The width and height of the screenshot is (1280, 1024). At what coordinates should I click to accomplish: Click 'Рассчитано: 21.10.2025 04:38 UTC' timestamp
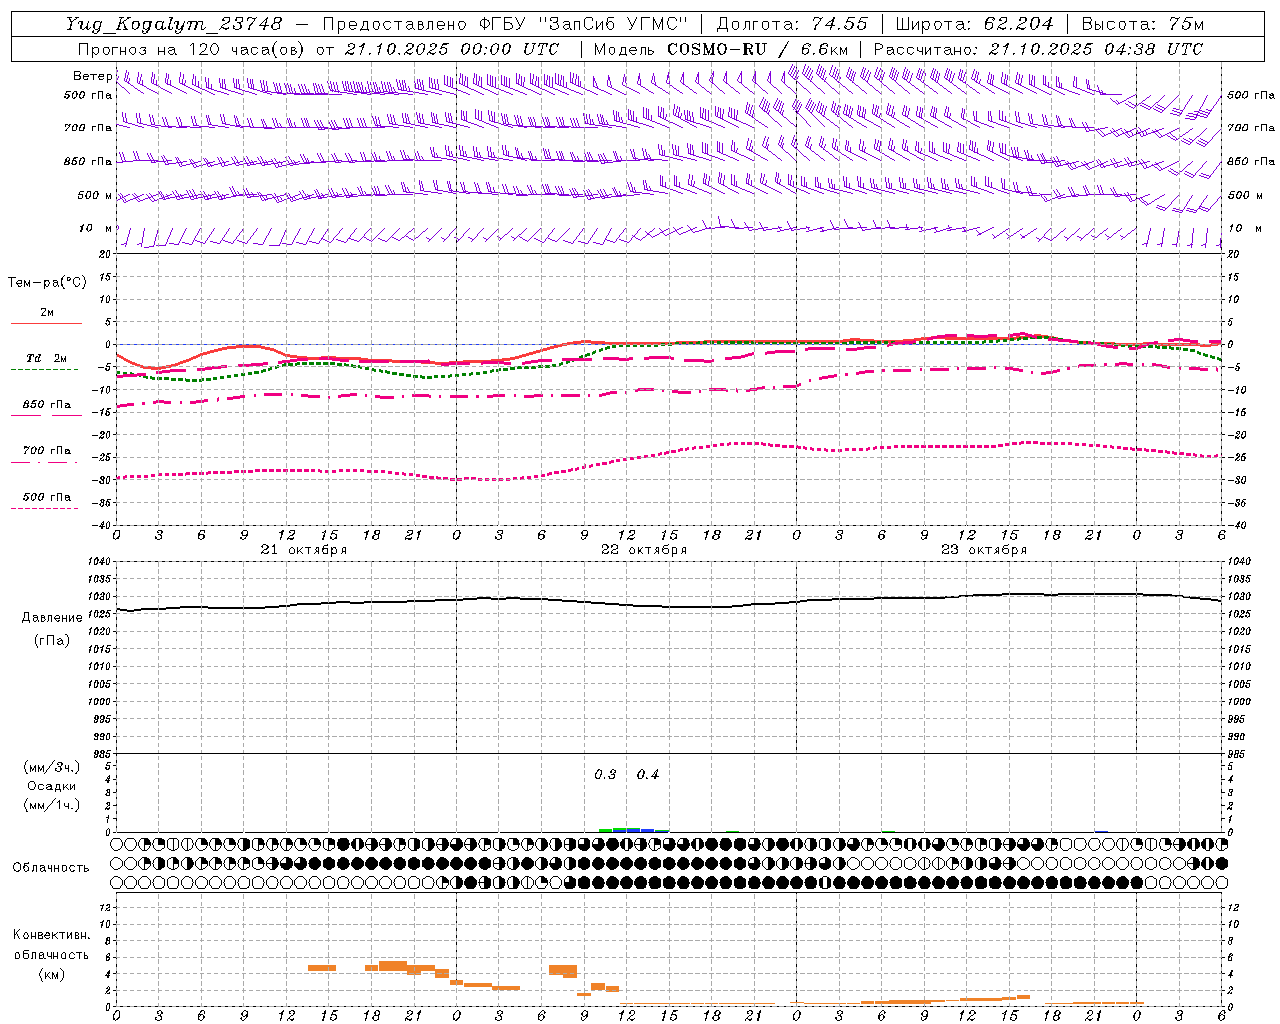coord(1038,49)
